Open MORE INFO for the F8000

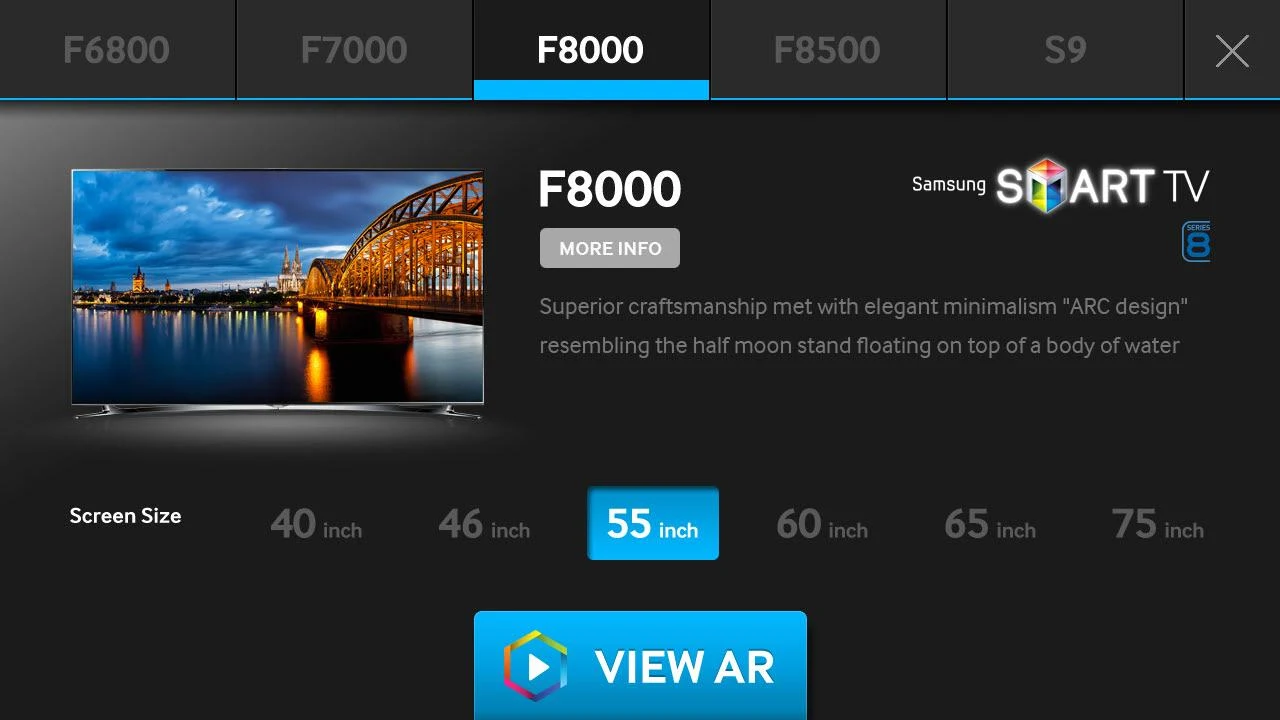pyautogui.click(x=610, y=248)
